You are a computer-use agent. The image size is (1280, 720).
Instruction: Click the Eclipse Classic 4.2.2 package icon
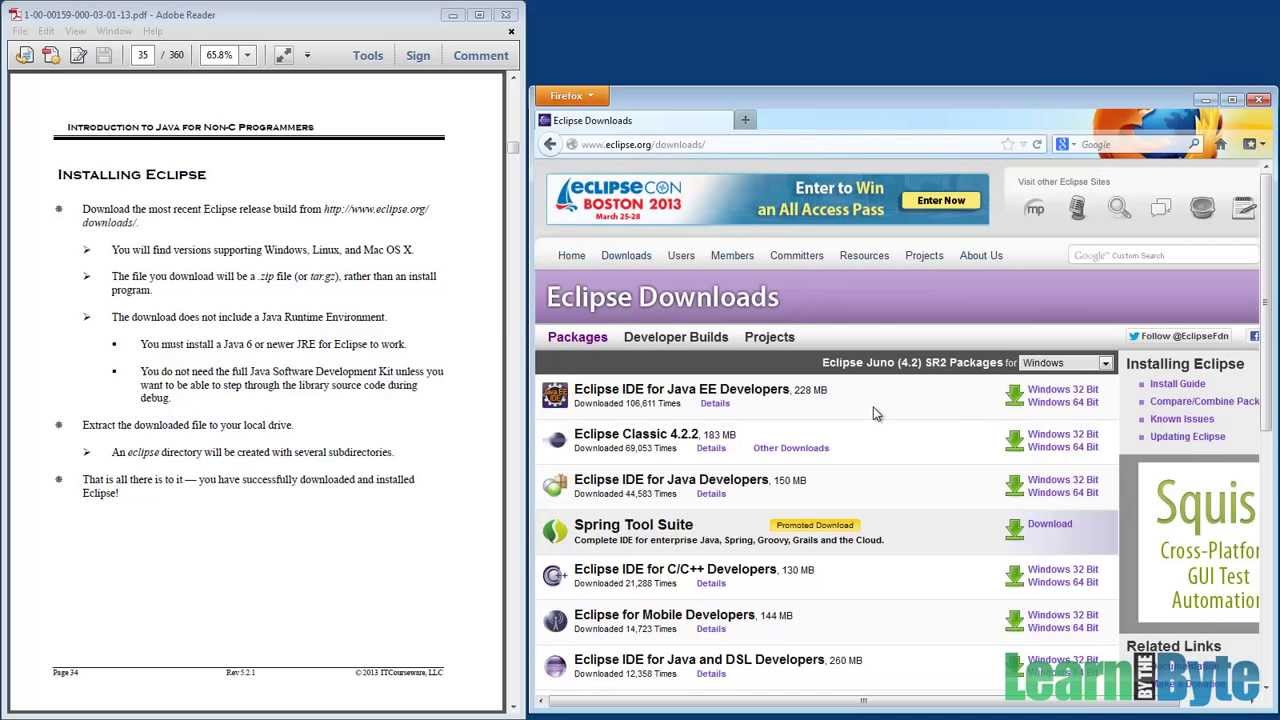click(555, 440)
